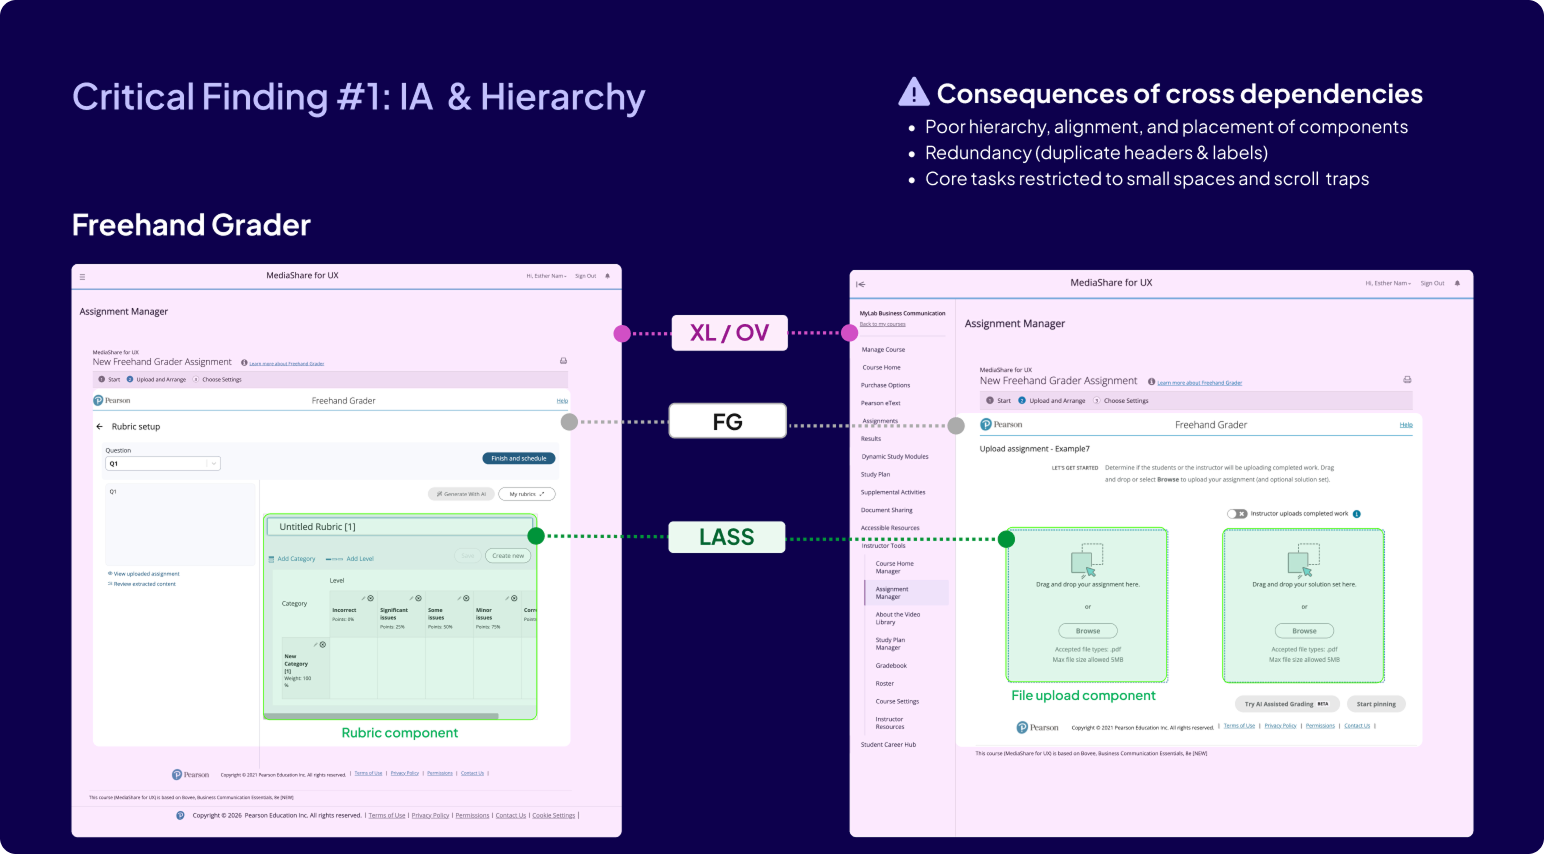Click the drag-and-drop icon in solution set zone
The width and height of the screenshot is (1544, 854).
[1303, 560]
